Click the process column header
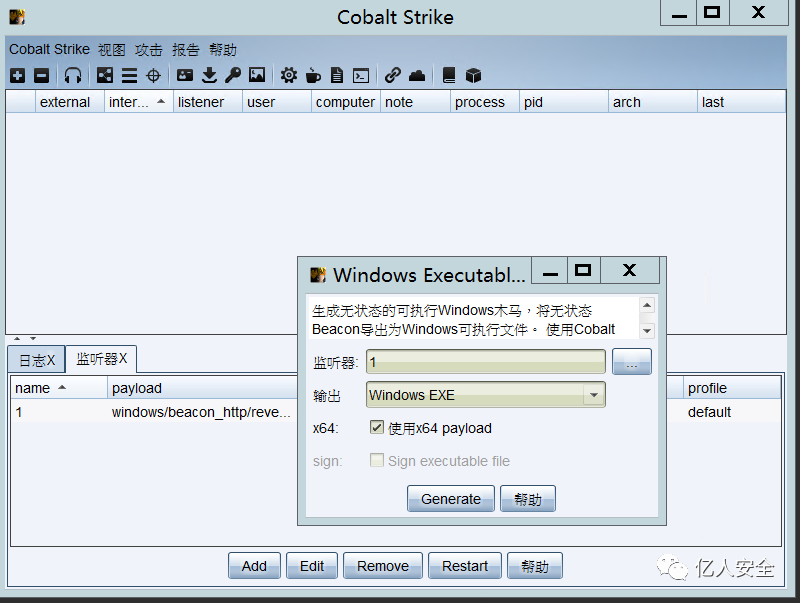The image size is (800, 603). pos(485,102)
